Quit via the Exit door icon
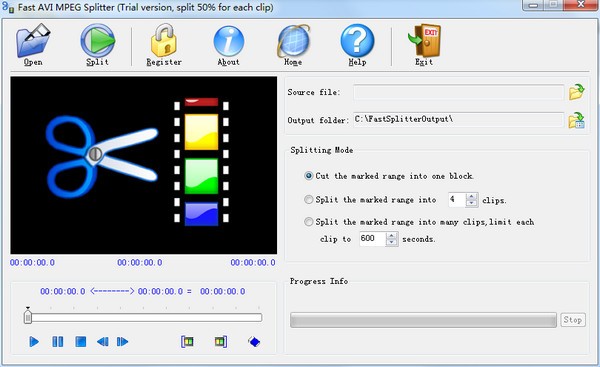The height and width of the screenshot is (367, 600). click(x=424, y=44)
